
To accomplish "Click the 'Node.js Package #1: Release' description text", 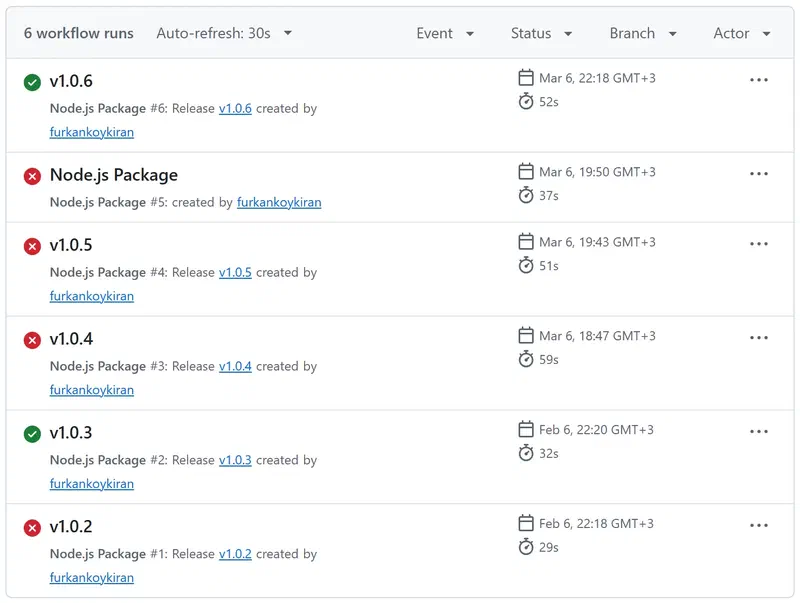I will pyautogui.click(x=132, y=554).
